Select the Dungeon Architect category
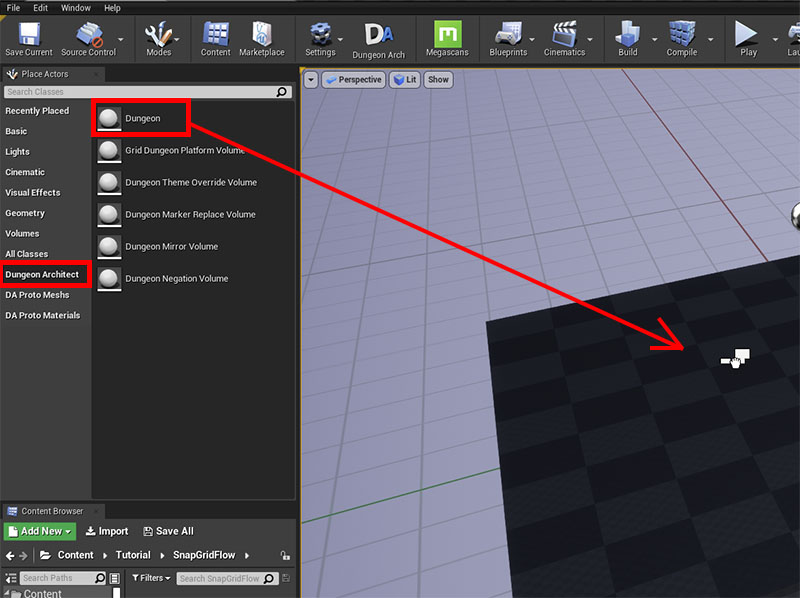800x598 pixels. (42, 275)
